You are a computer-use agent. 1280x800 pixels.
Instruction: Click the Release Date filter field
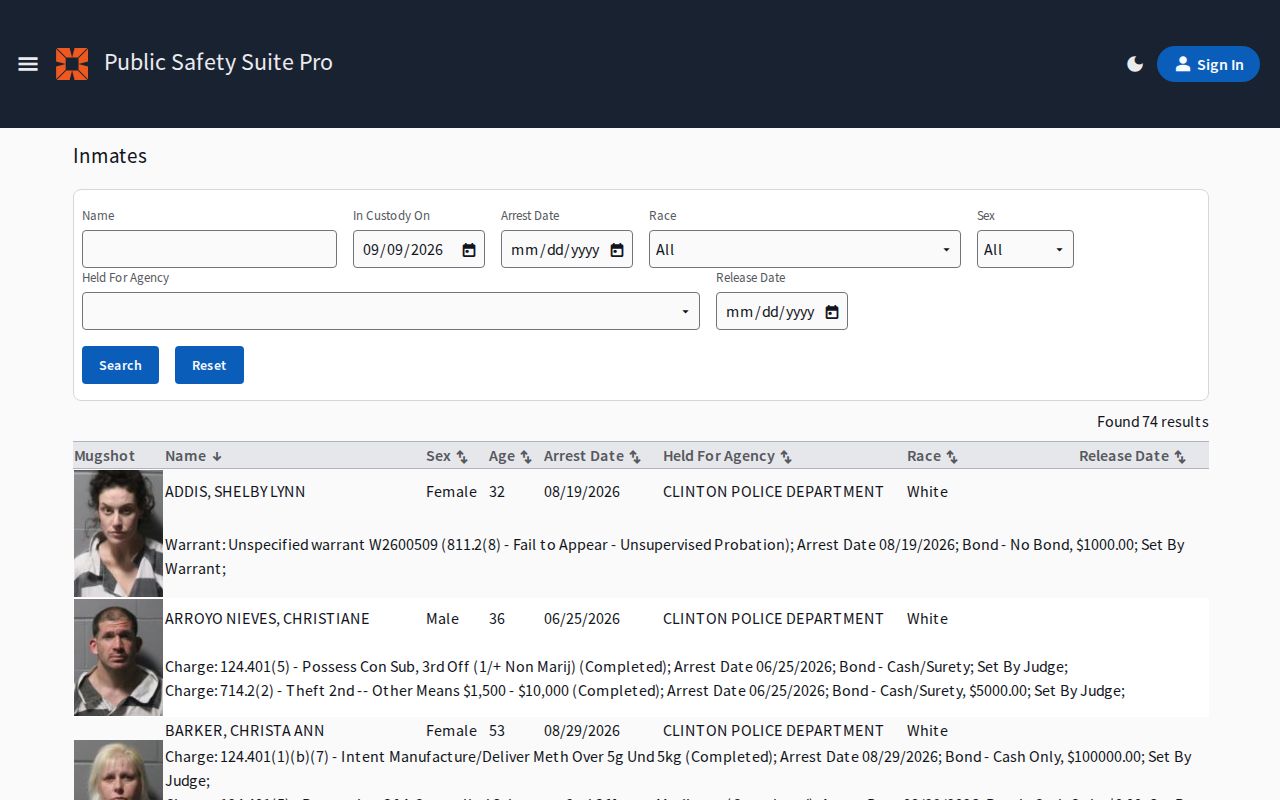[782, 311]
